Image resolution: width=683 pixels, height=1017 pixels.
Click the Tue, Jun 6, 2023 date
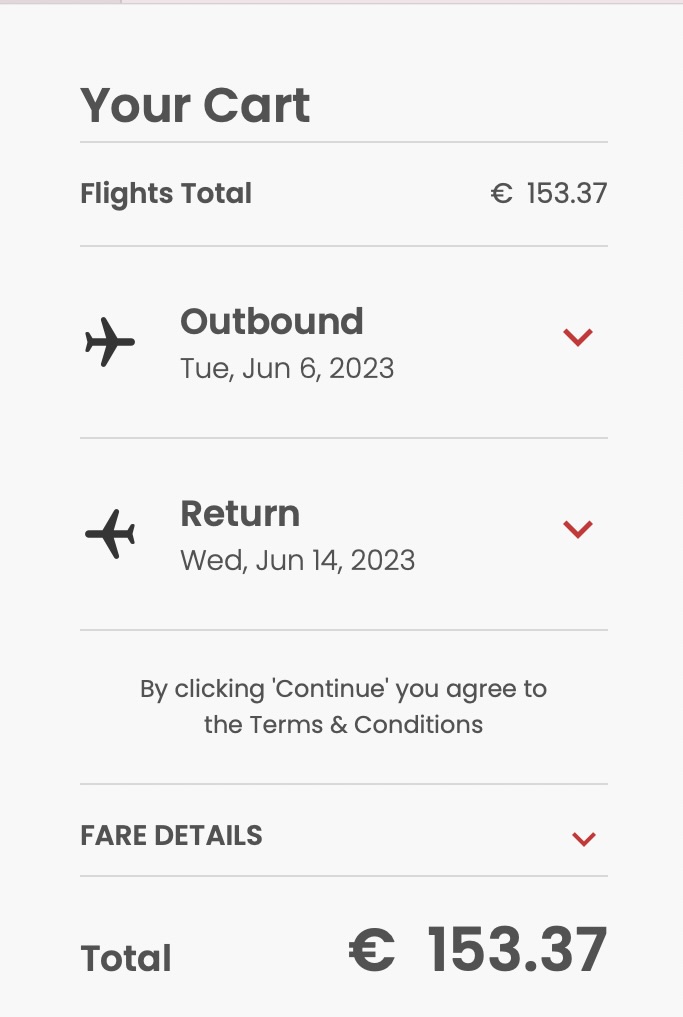[x=287, y=368]
